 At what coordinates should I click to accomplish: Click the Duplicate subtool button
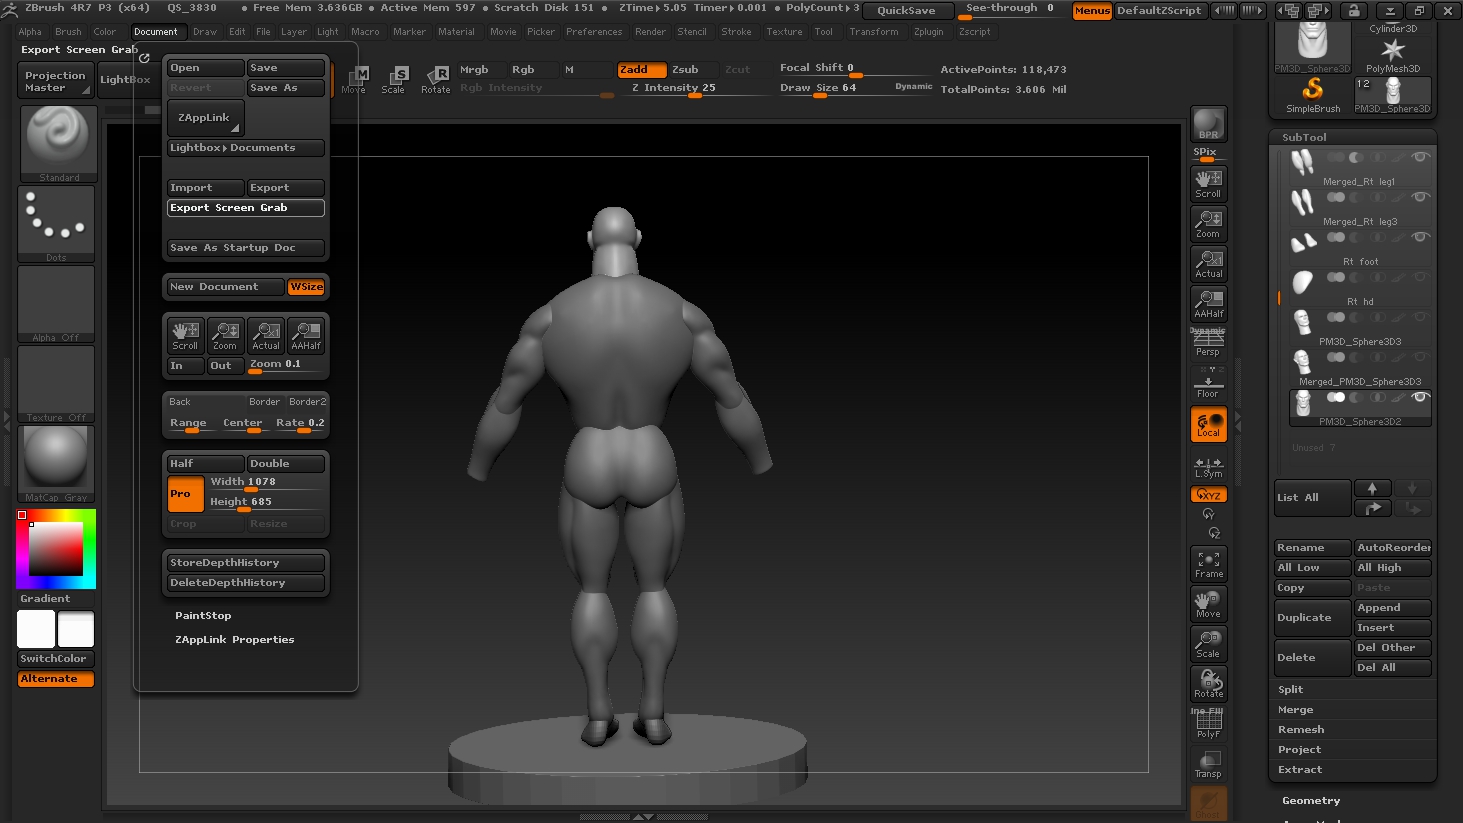[x=1312, y=618]
